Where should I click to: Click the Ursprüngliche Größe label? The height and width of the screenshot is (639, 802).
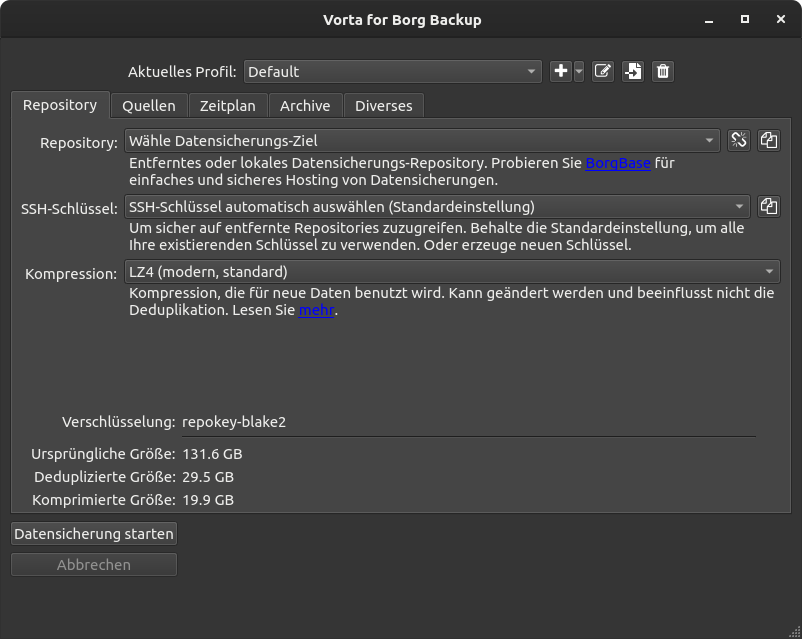(103, 454)
